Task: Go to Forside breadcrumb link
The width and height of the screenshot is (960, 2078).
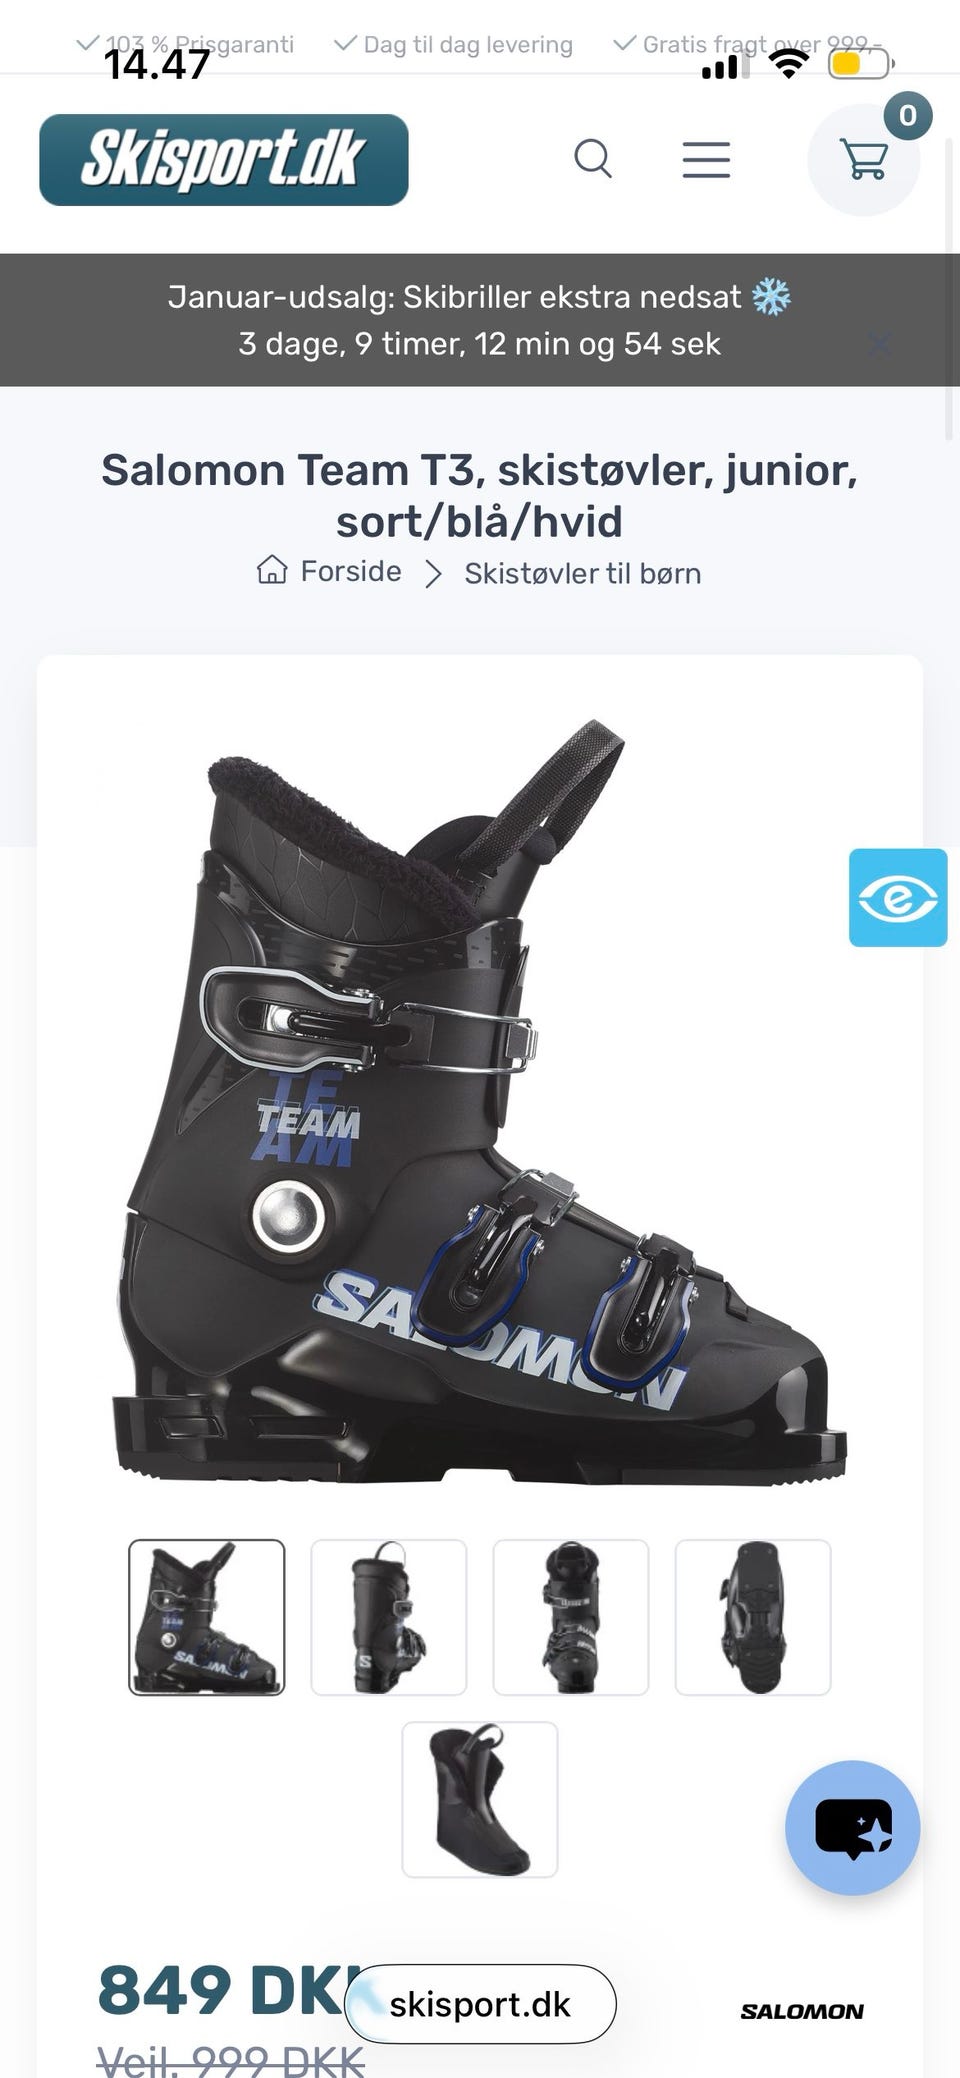Action: click(x=351, y=571)
